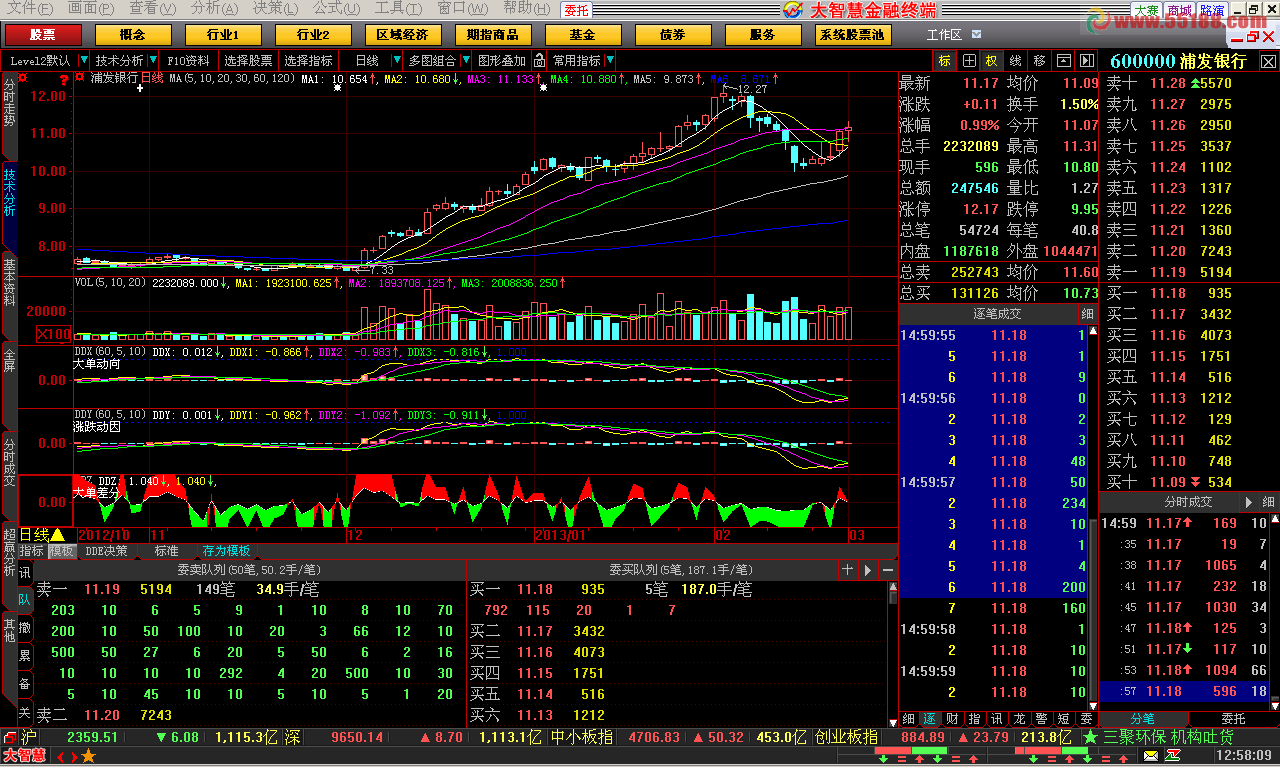Switch to the 分笔 bottom tab
Screen dimensions: 1280x768
tap(1143, 719)
